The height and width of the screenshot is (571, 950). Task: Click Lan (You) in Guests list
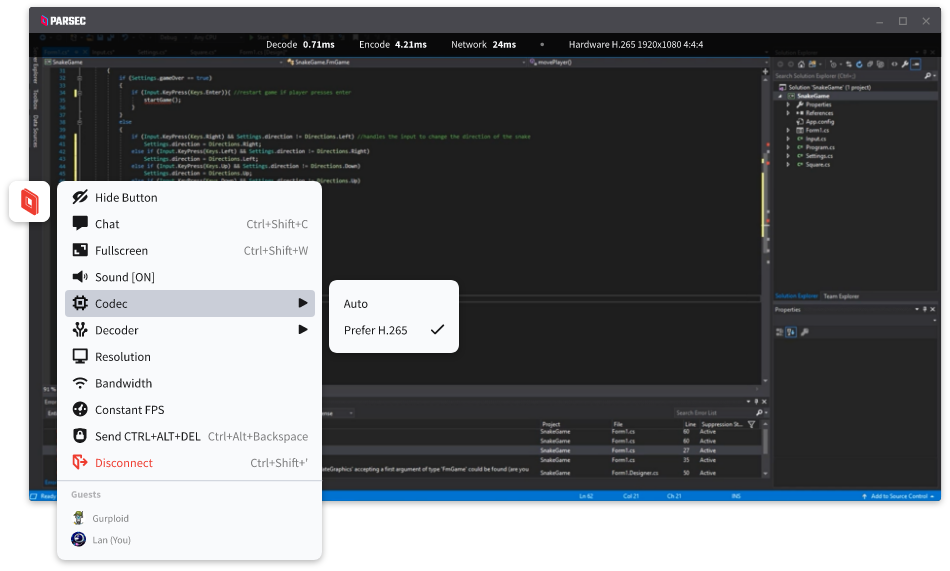111,539
